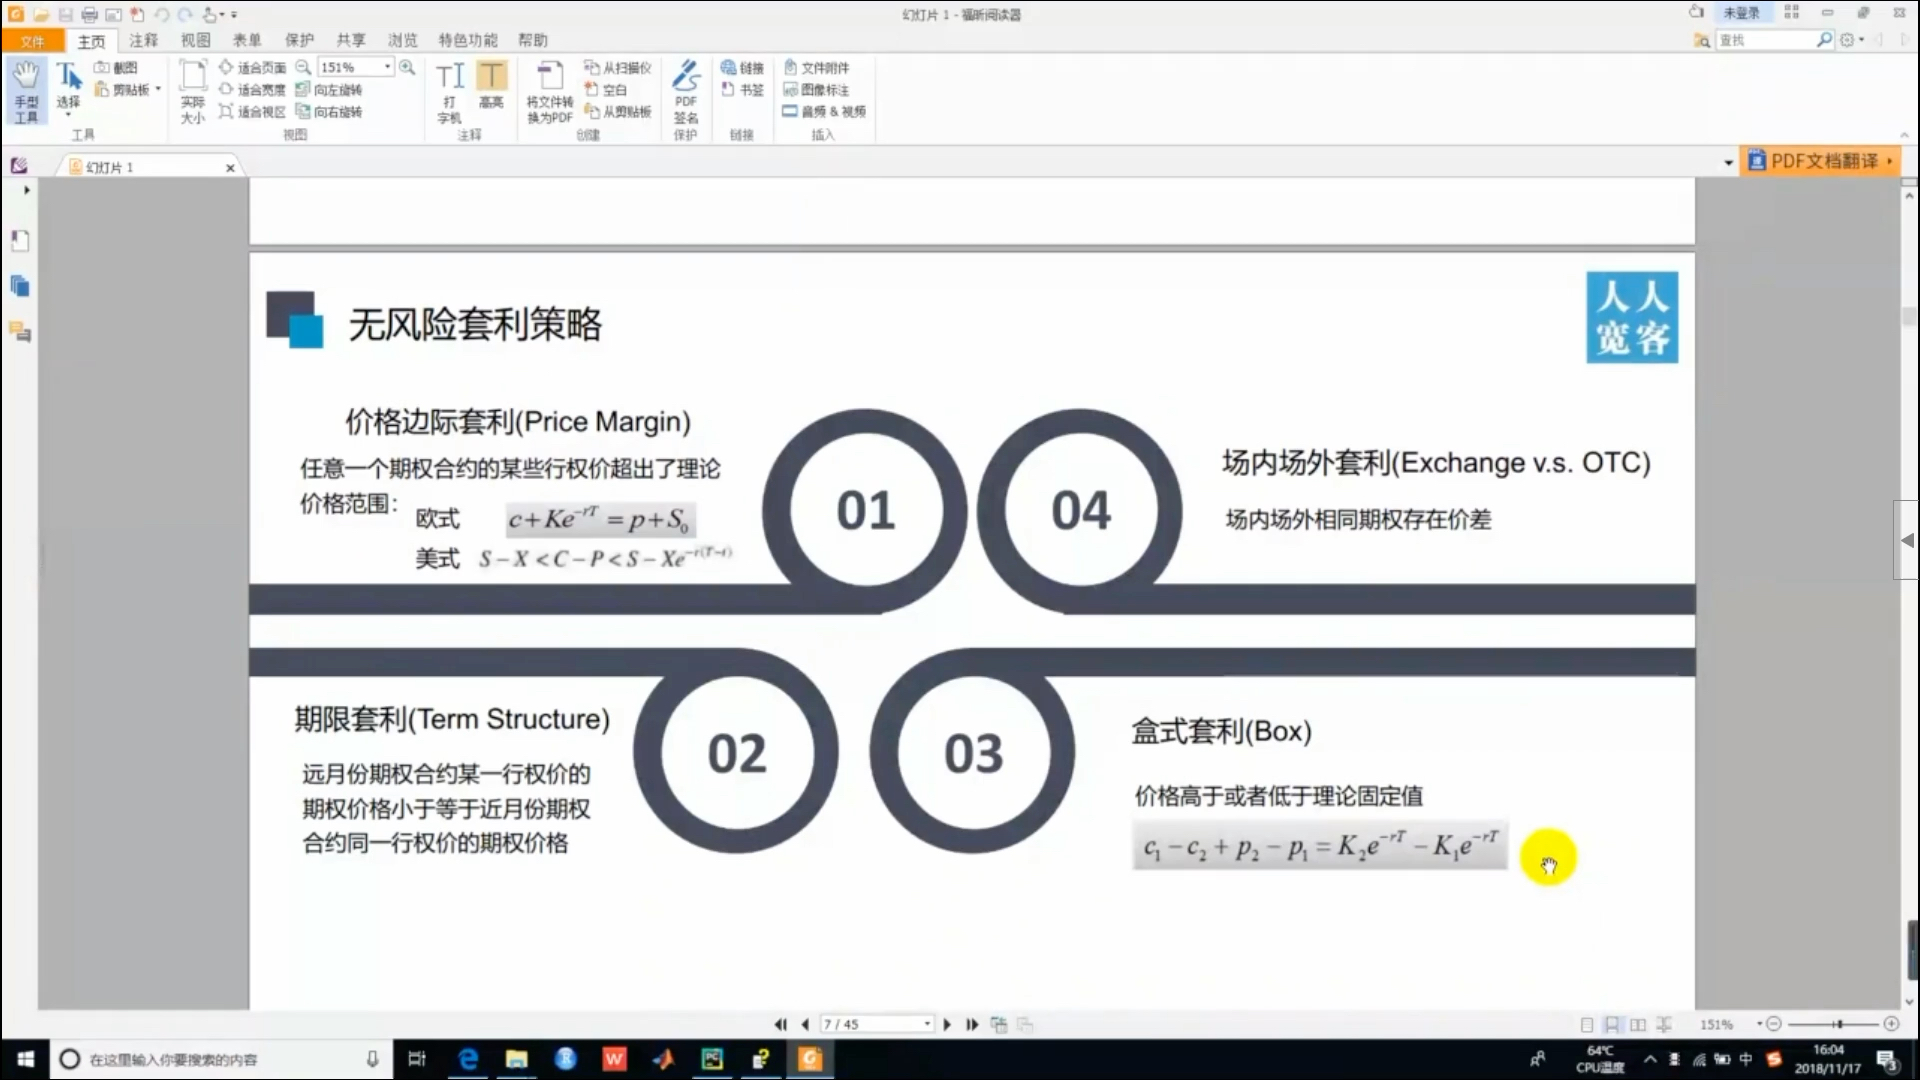Open search settings gear dropdown

[1852, 40]
